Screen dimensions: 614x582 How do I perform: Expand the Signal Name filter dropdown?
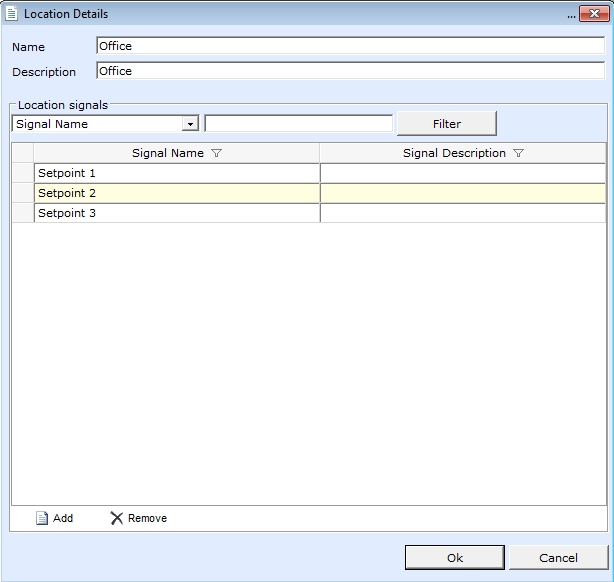(190, 124)
